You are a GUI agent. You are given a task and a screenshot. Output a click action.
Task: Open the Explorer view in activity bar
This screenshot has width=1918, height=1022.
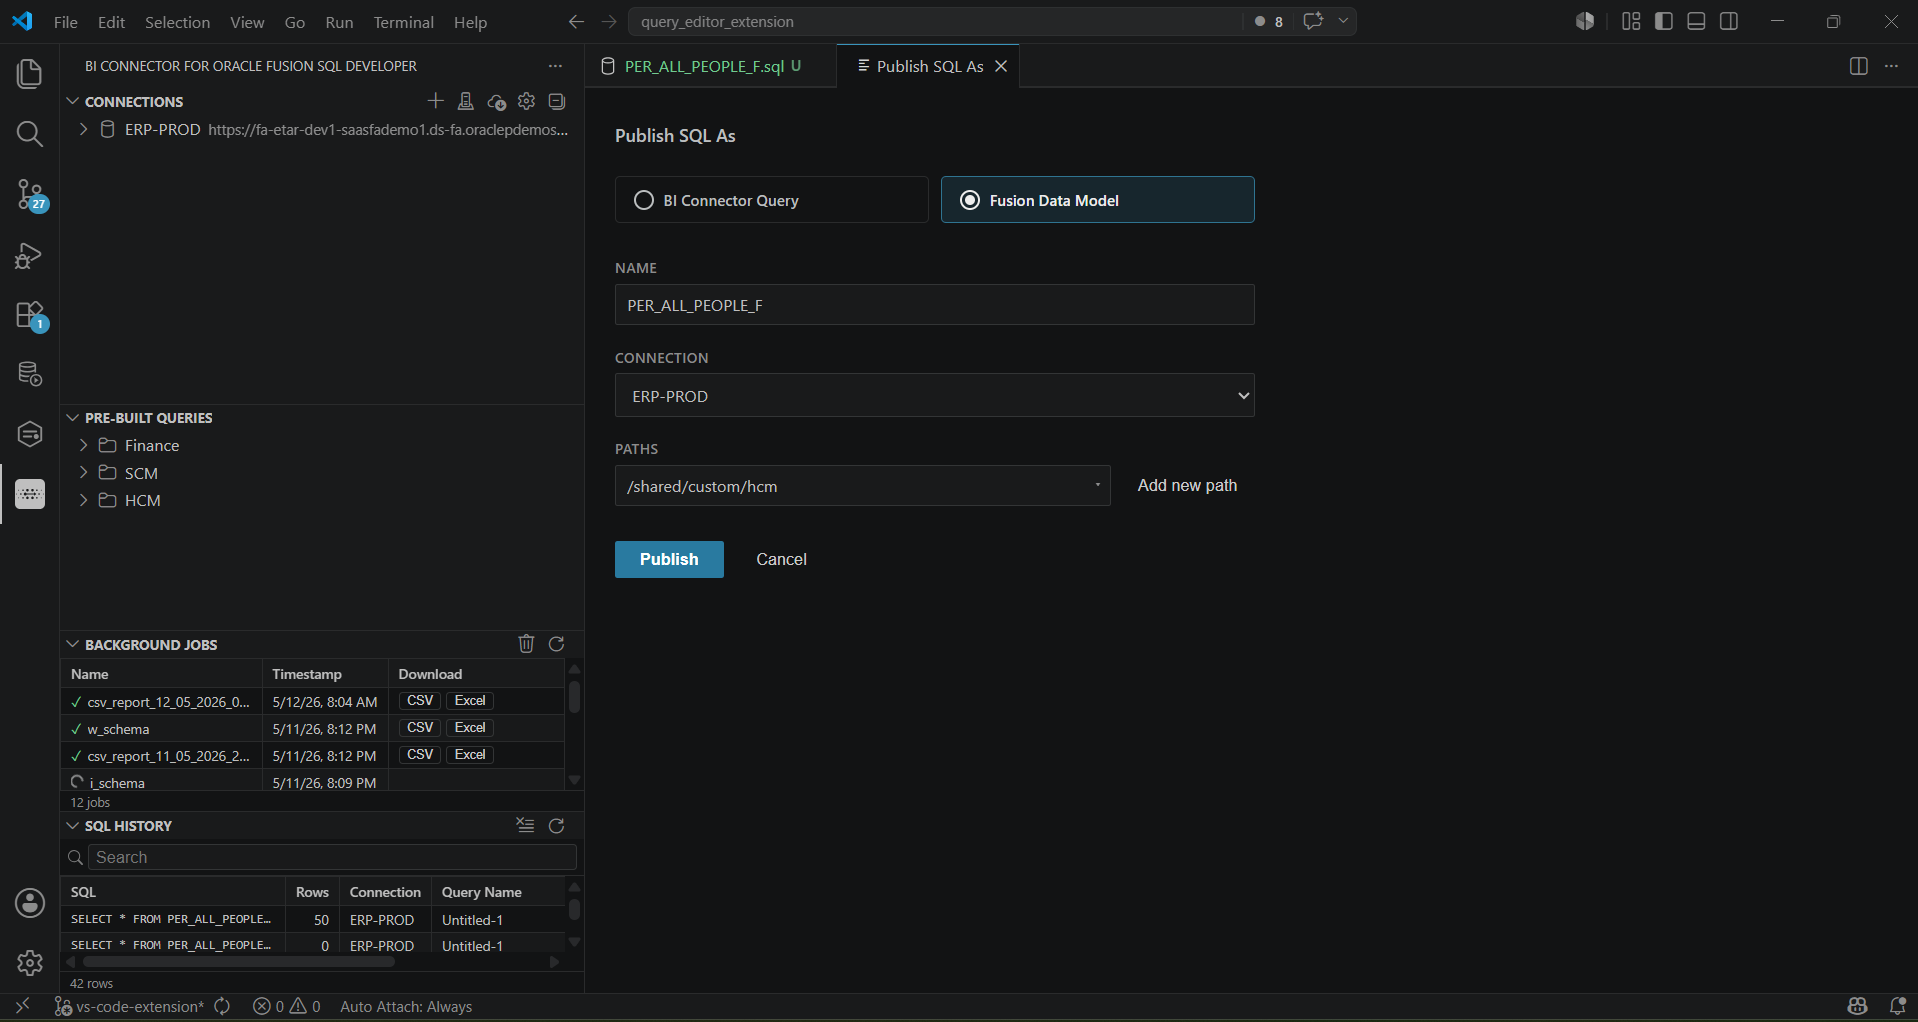pos(30,73)
